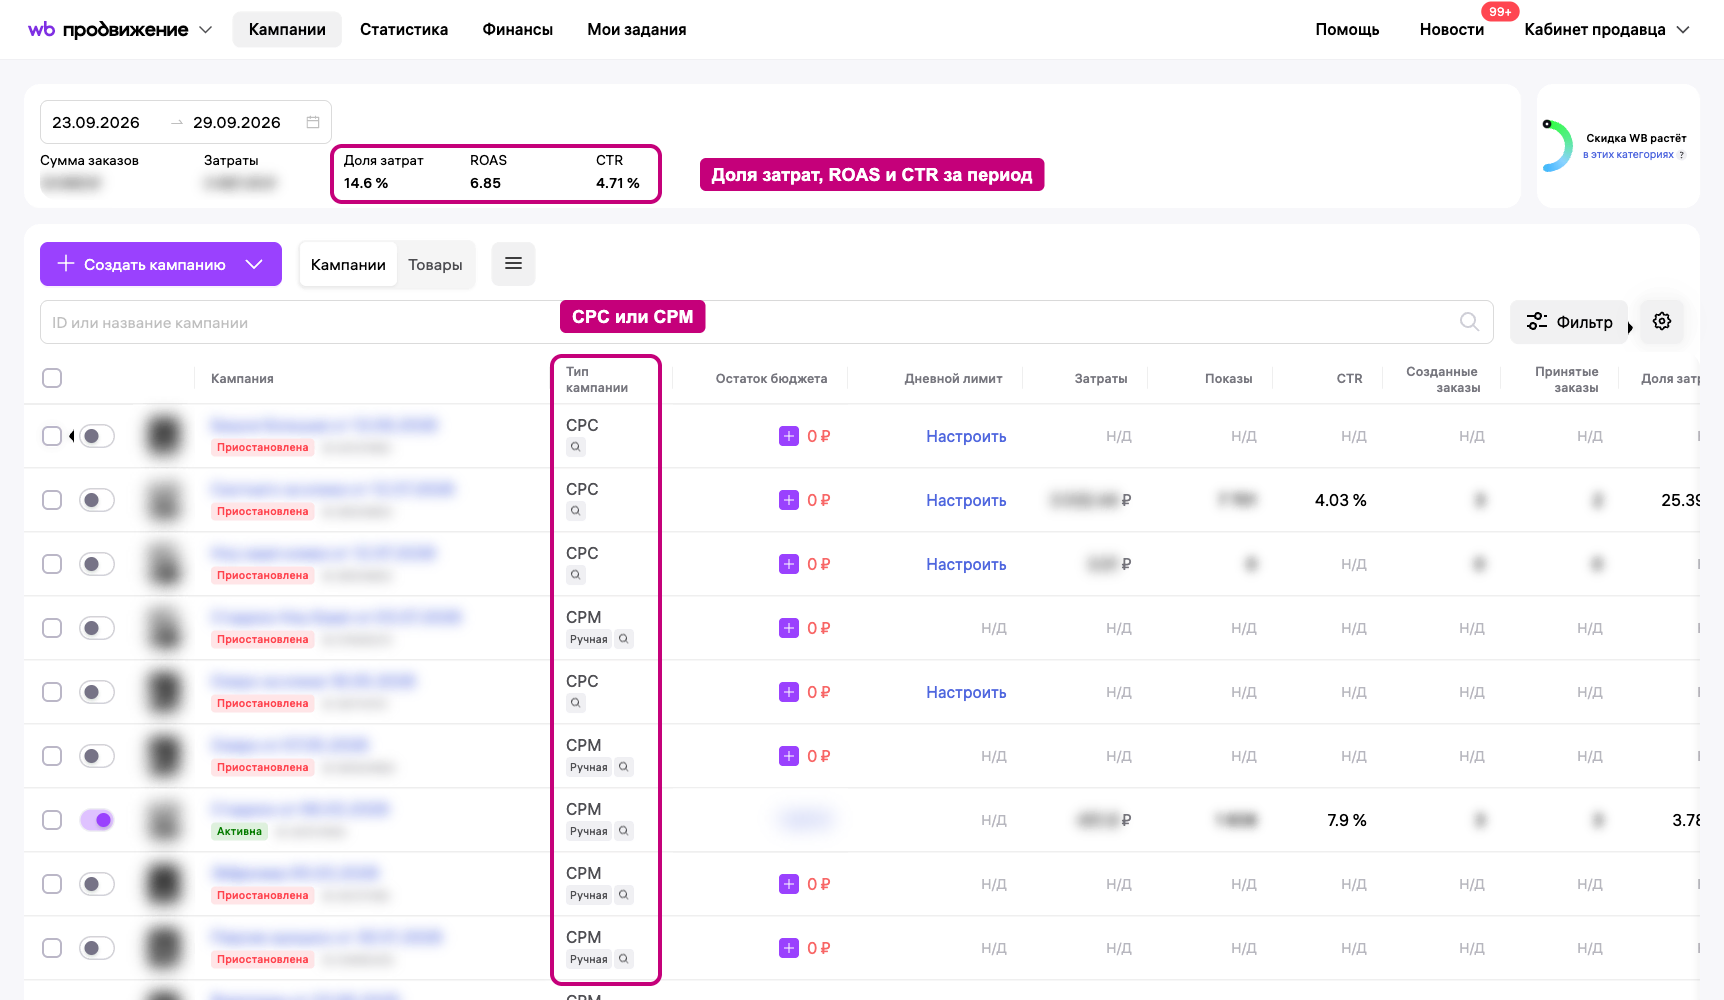Click the Тип кампании column header
The image size is (1724, 1000).
click(x=597, y=379)
